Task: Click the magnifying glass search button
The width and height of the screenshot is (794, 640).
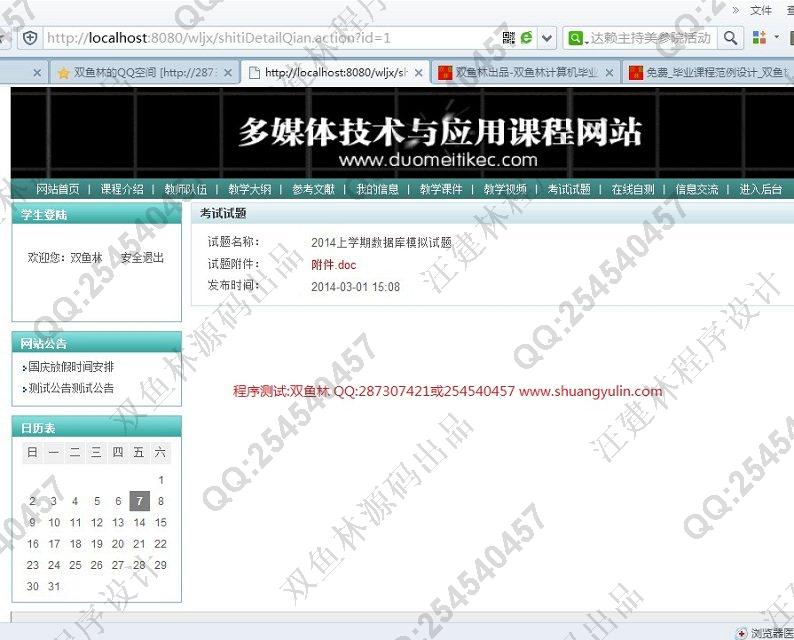Action: point(730,38)
